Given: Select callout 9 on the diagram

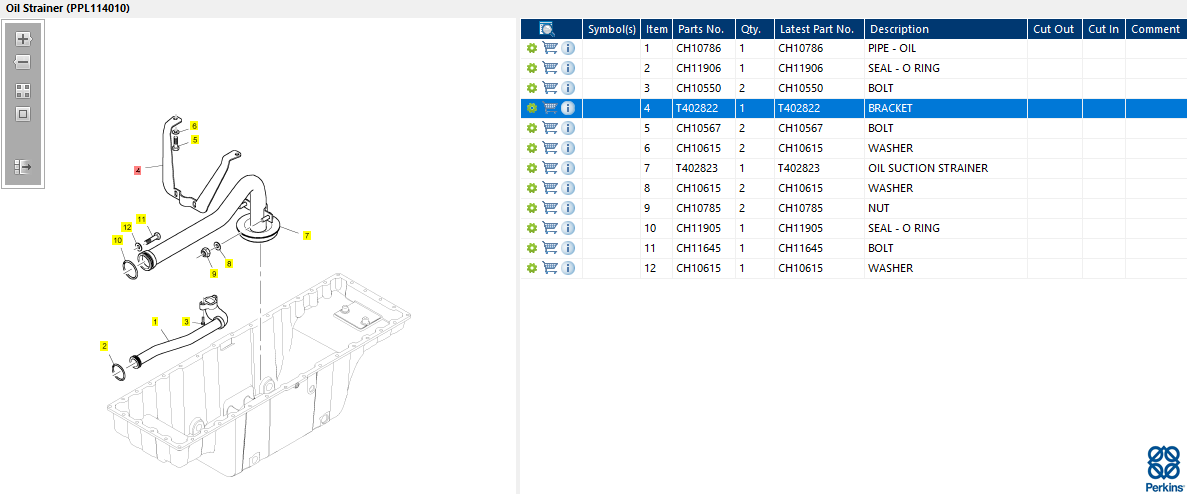Looking at the screenshot, I should pyautogui.click(x=213, y=274).
